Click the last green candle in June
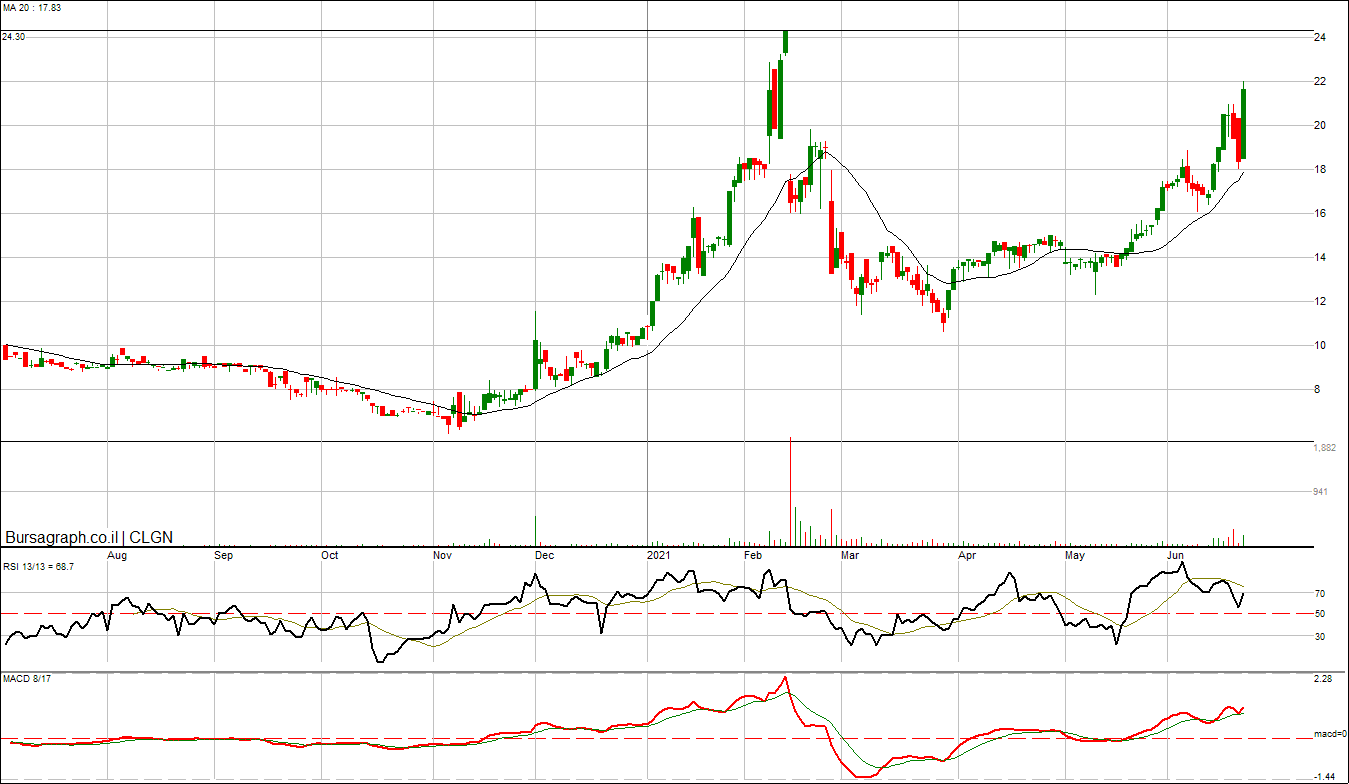 1244,122
